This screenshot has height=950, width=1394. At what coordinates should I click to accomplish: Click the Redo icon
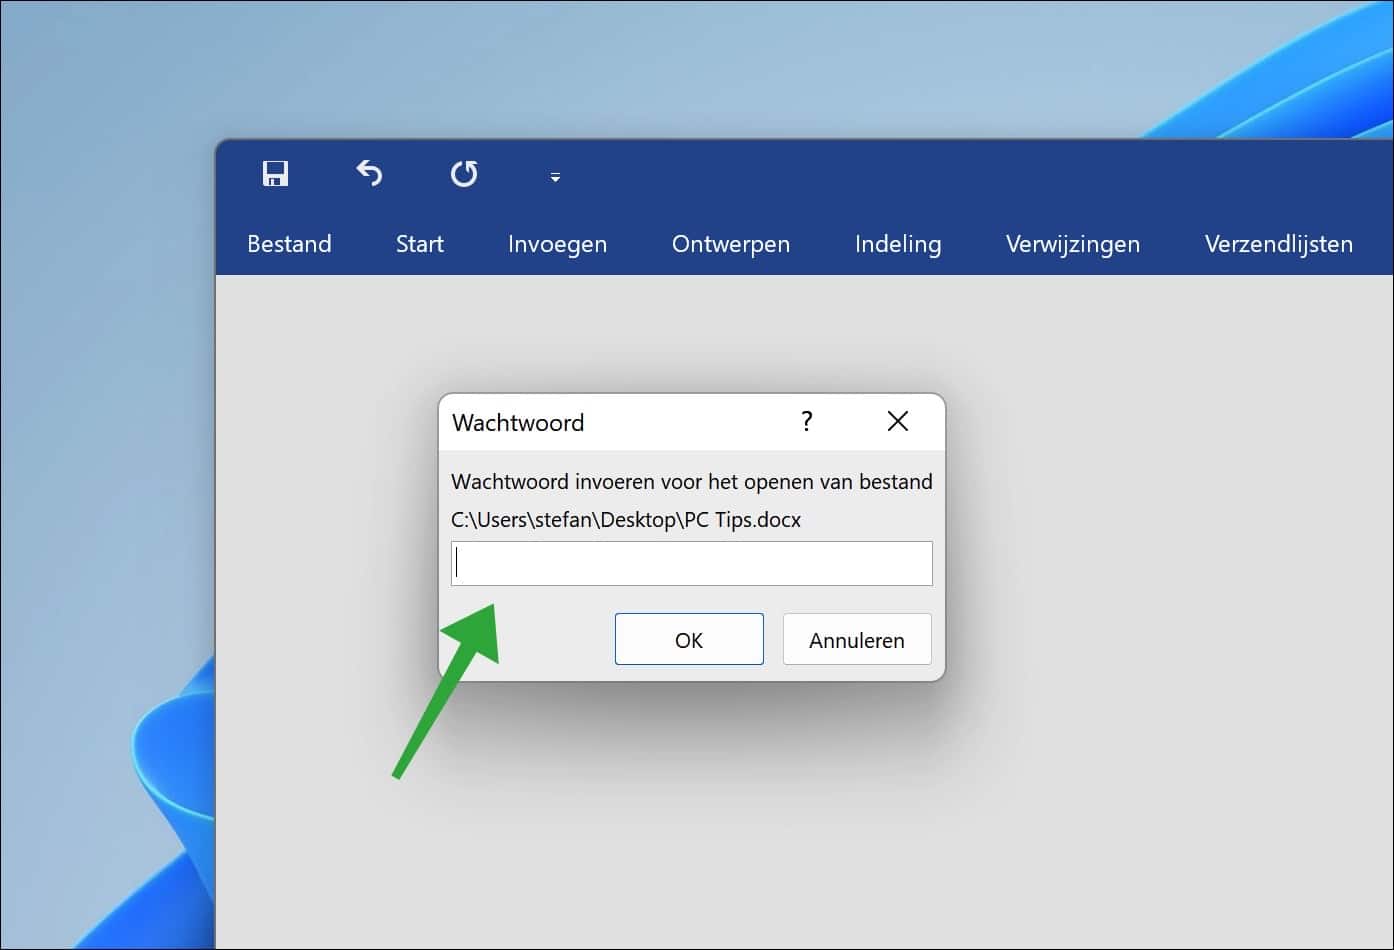pyautogui.click(x=464, y=173)
